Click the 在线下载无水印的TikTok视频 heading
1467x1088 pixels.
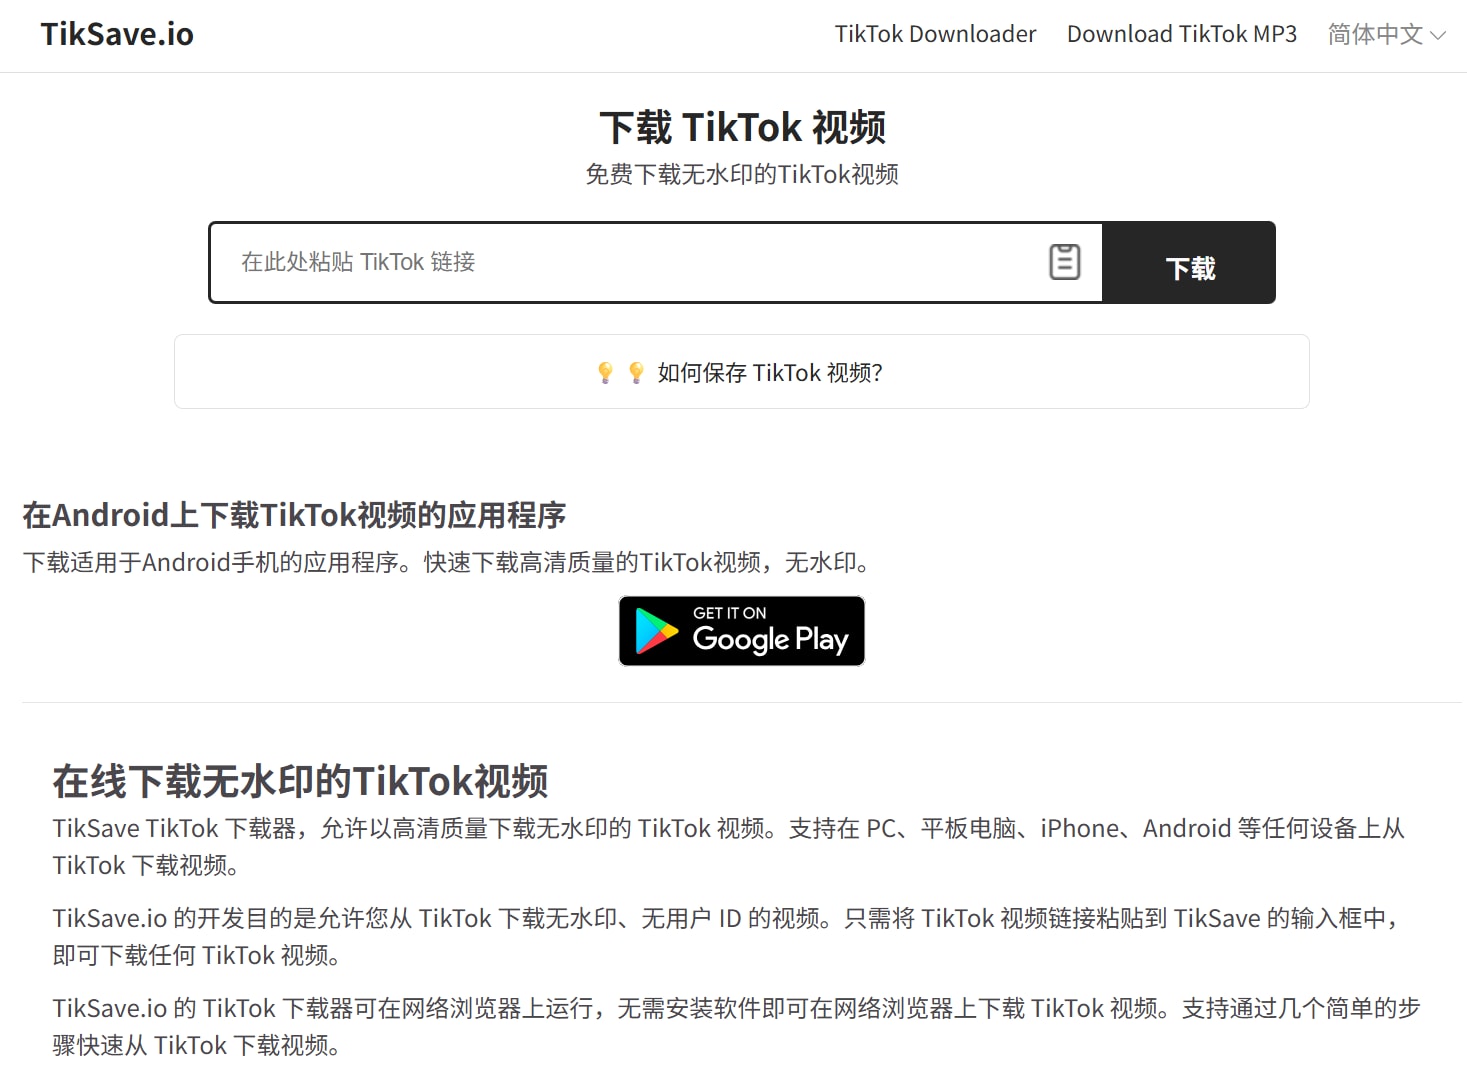click(300, 781)
